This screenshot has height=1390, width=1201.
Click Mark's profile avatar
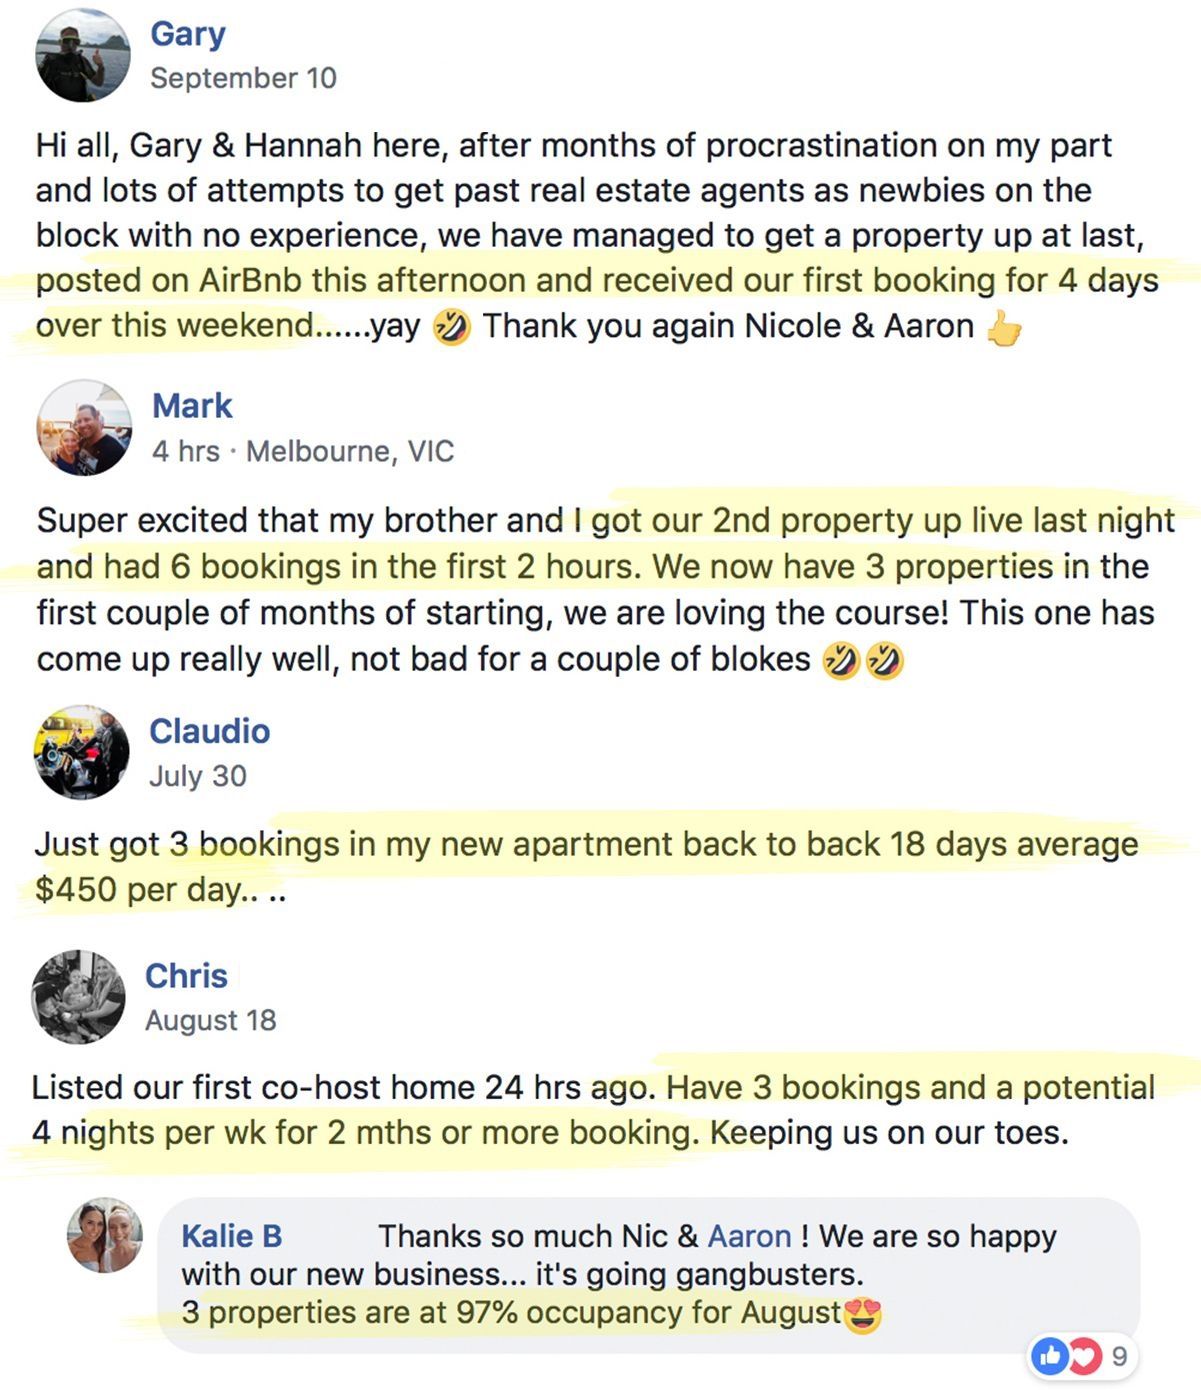coord(84,428)
